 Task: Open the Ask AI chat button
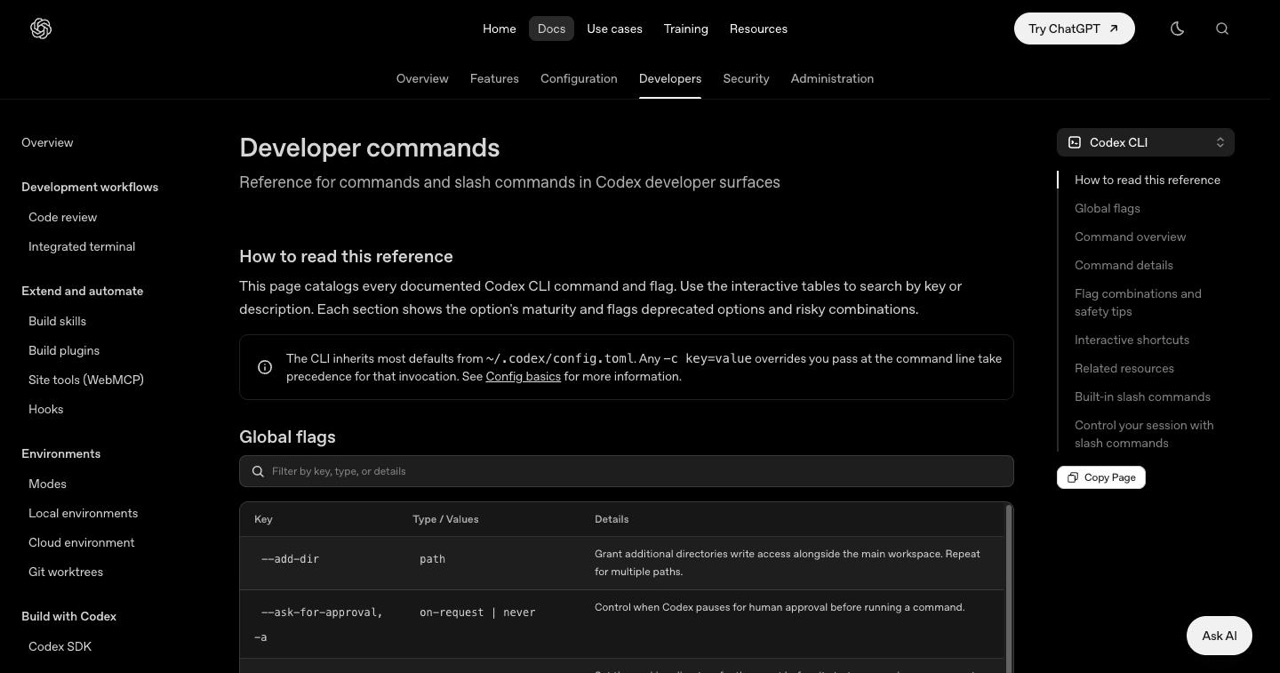click(1219, 636)
